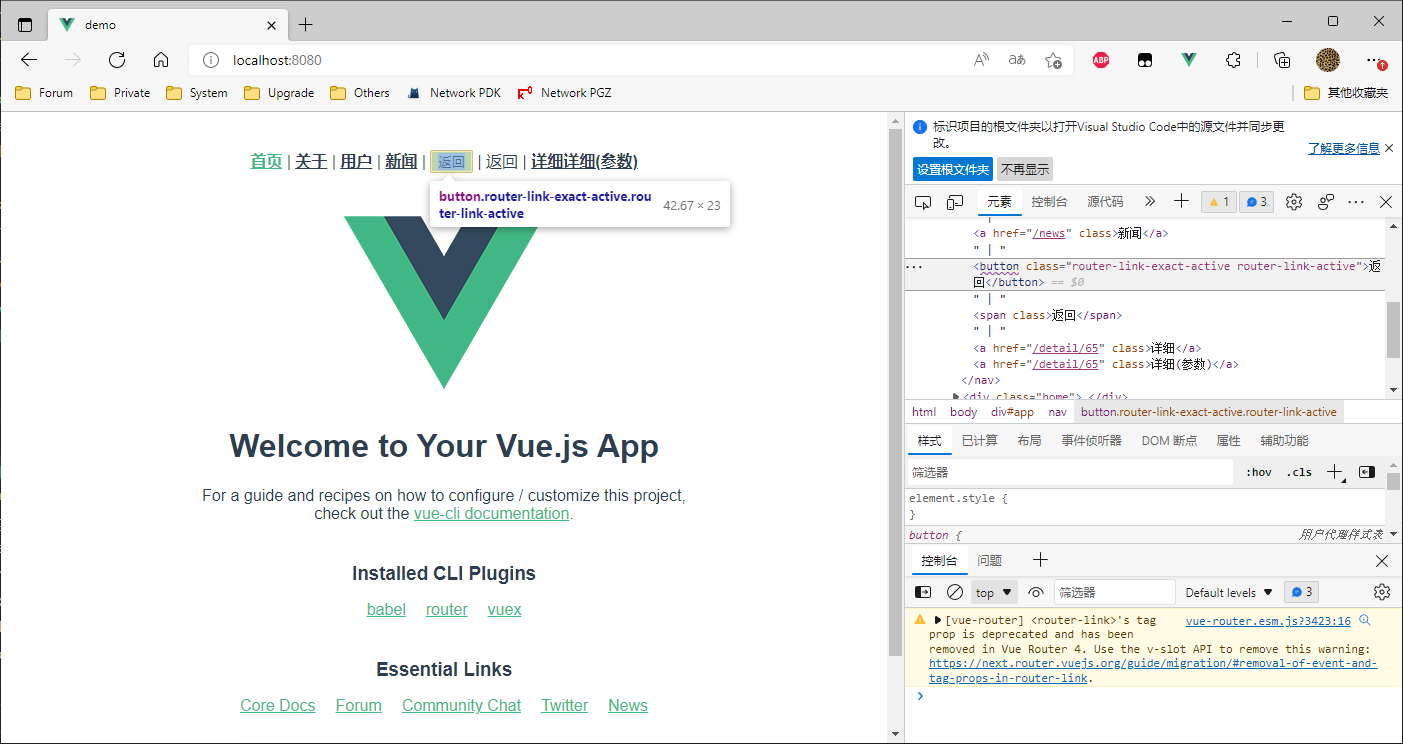
Task: Open the main DevTools settings gear
Action: [1294, 202]
